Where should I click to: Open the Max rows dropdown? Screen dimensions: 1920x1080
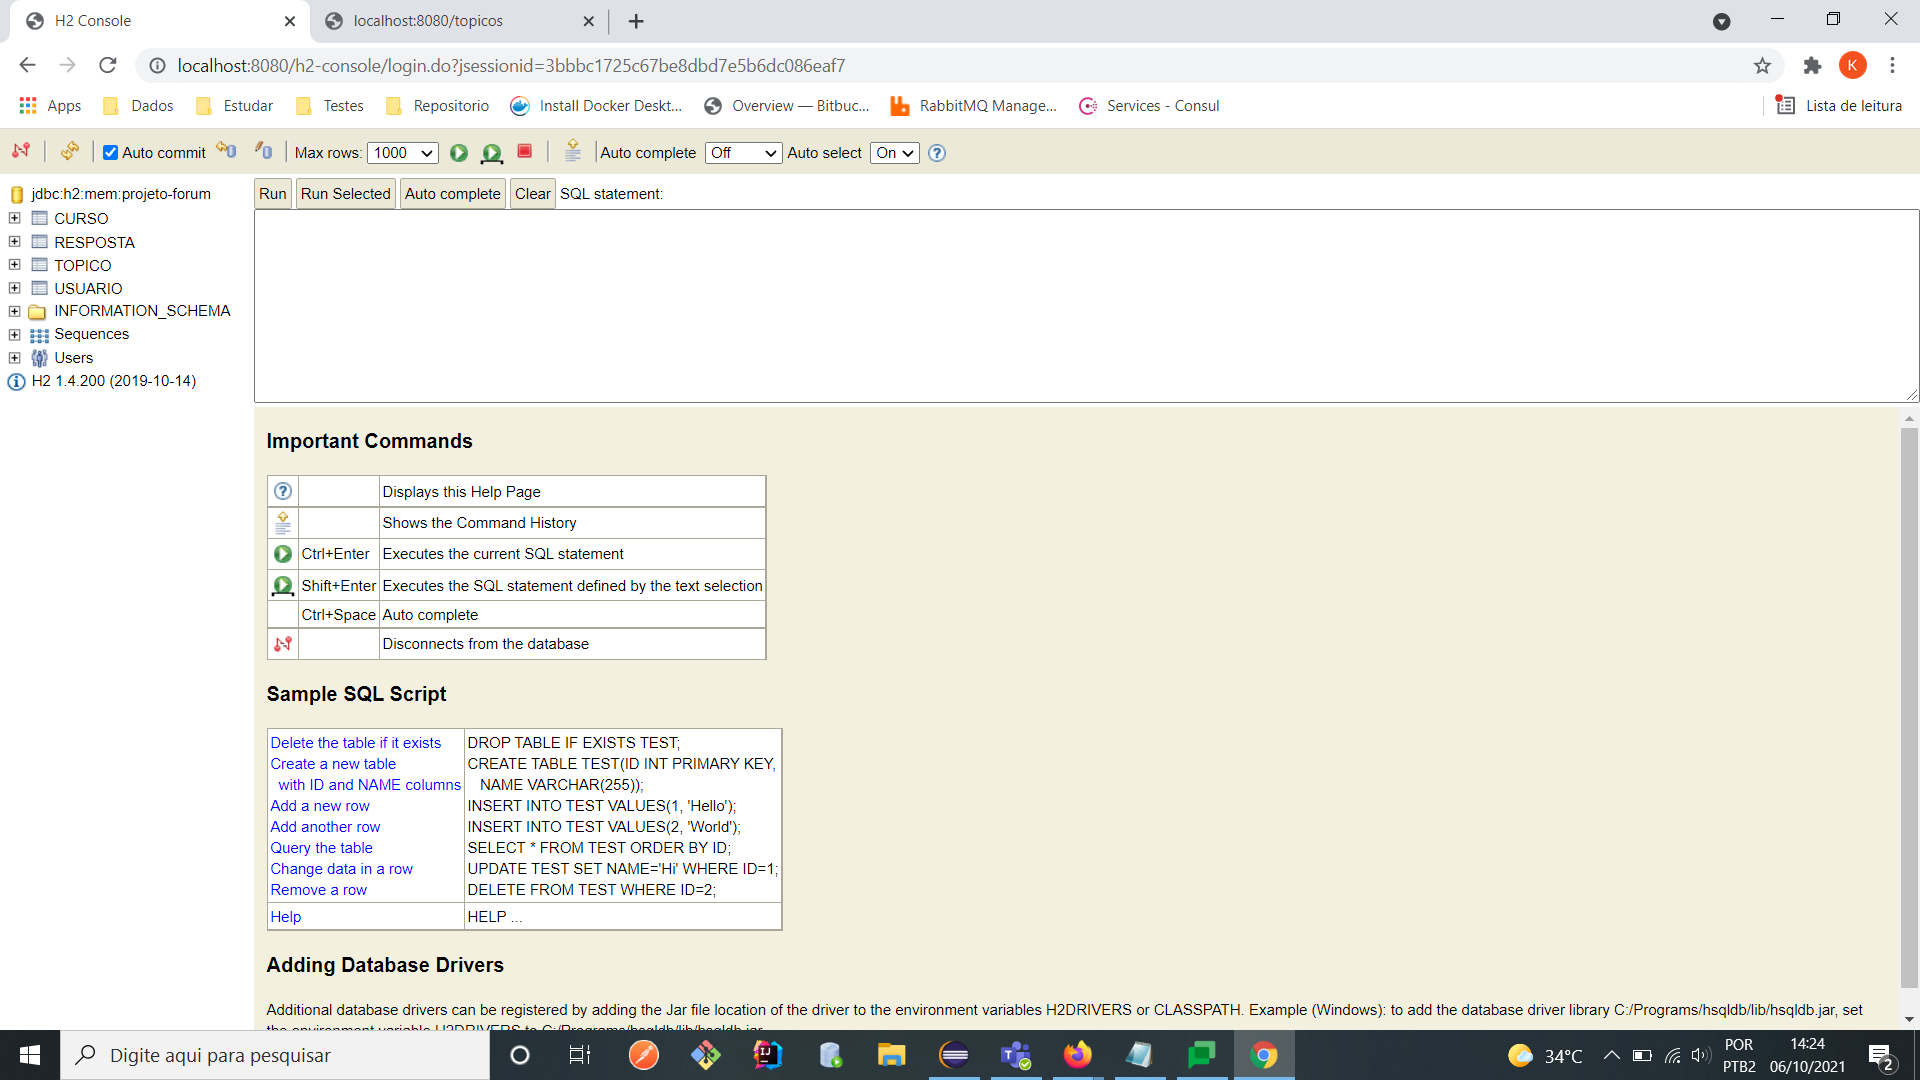point(402,153)
